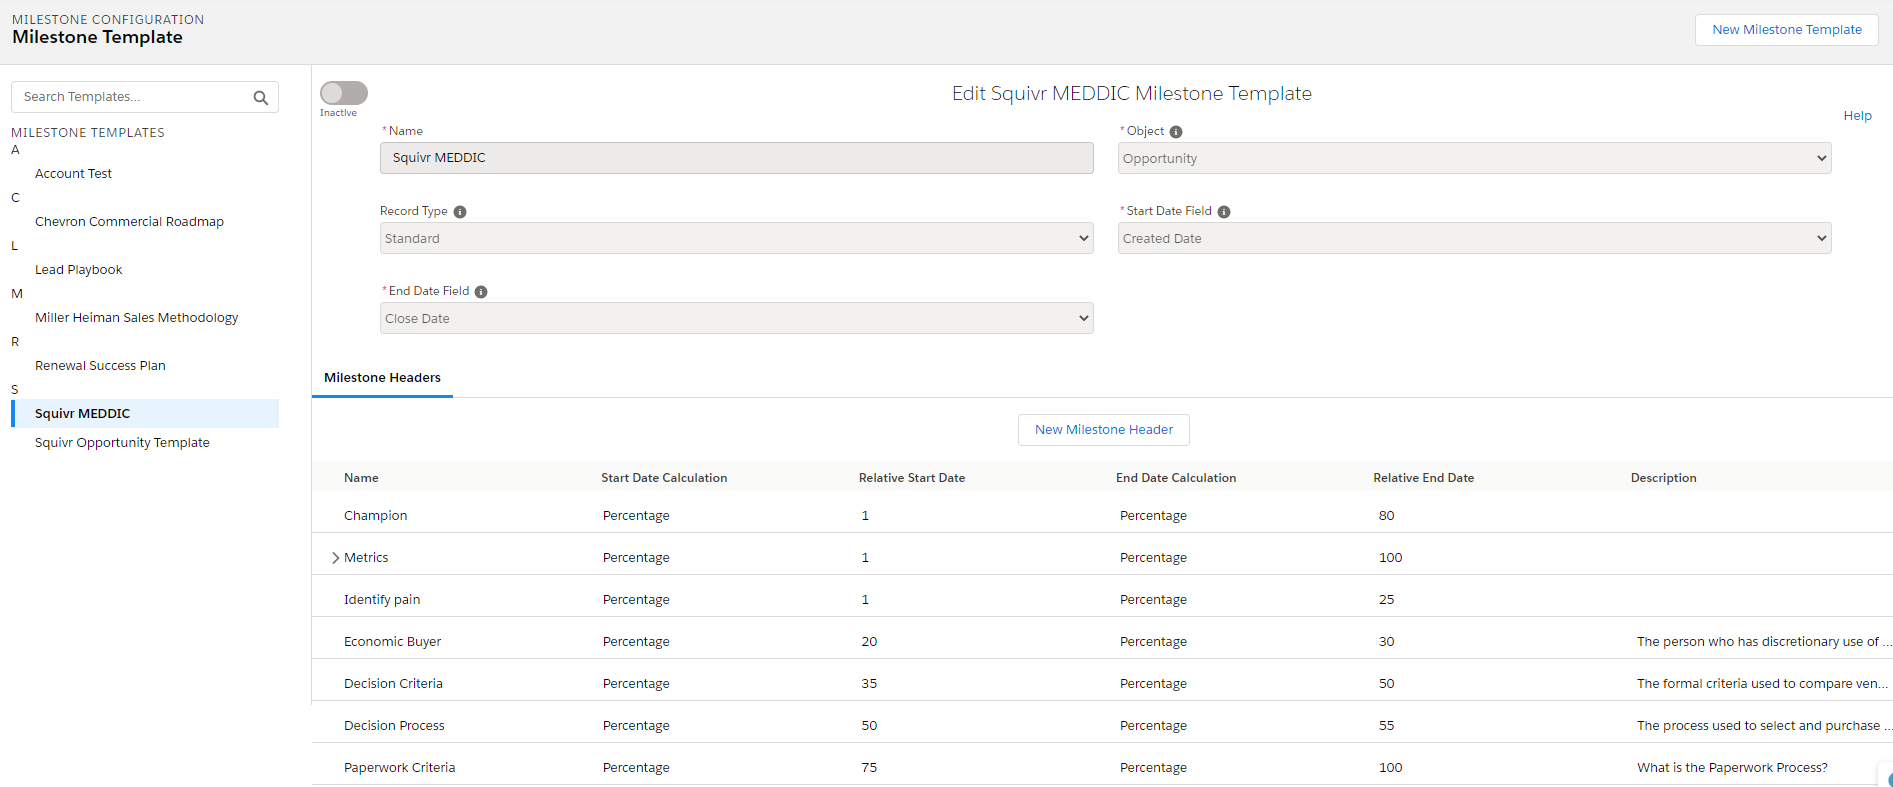Click Paperwork Criteria's Relative Start Date value 75
This screenshot has width=1893, height=787.
pyautogui.click(x=869, y=768)
